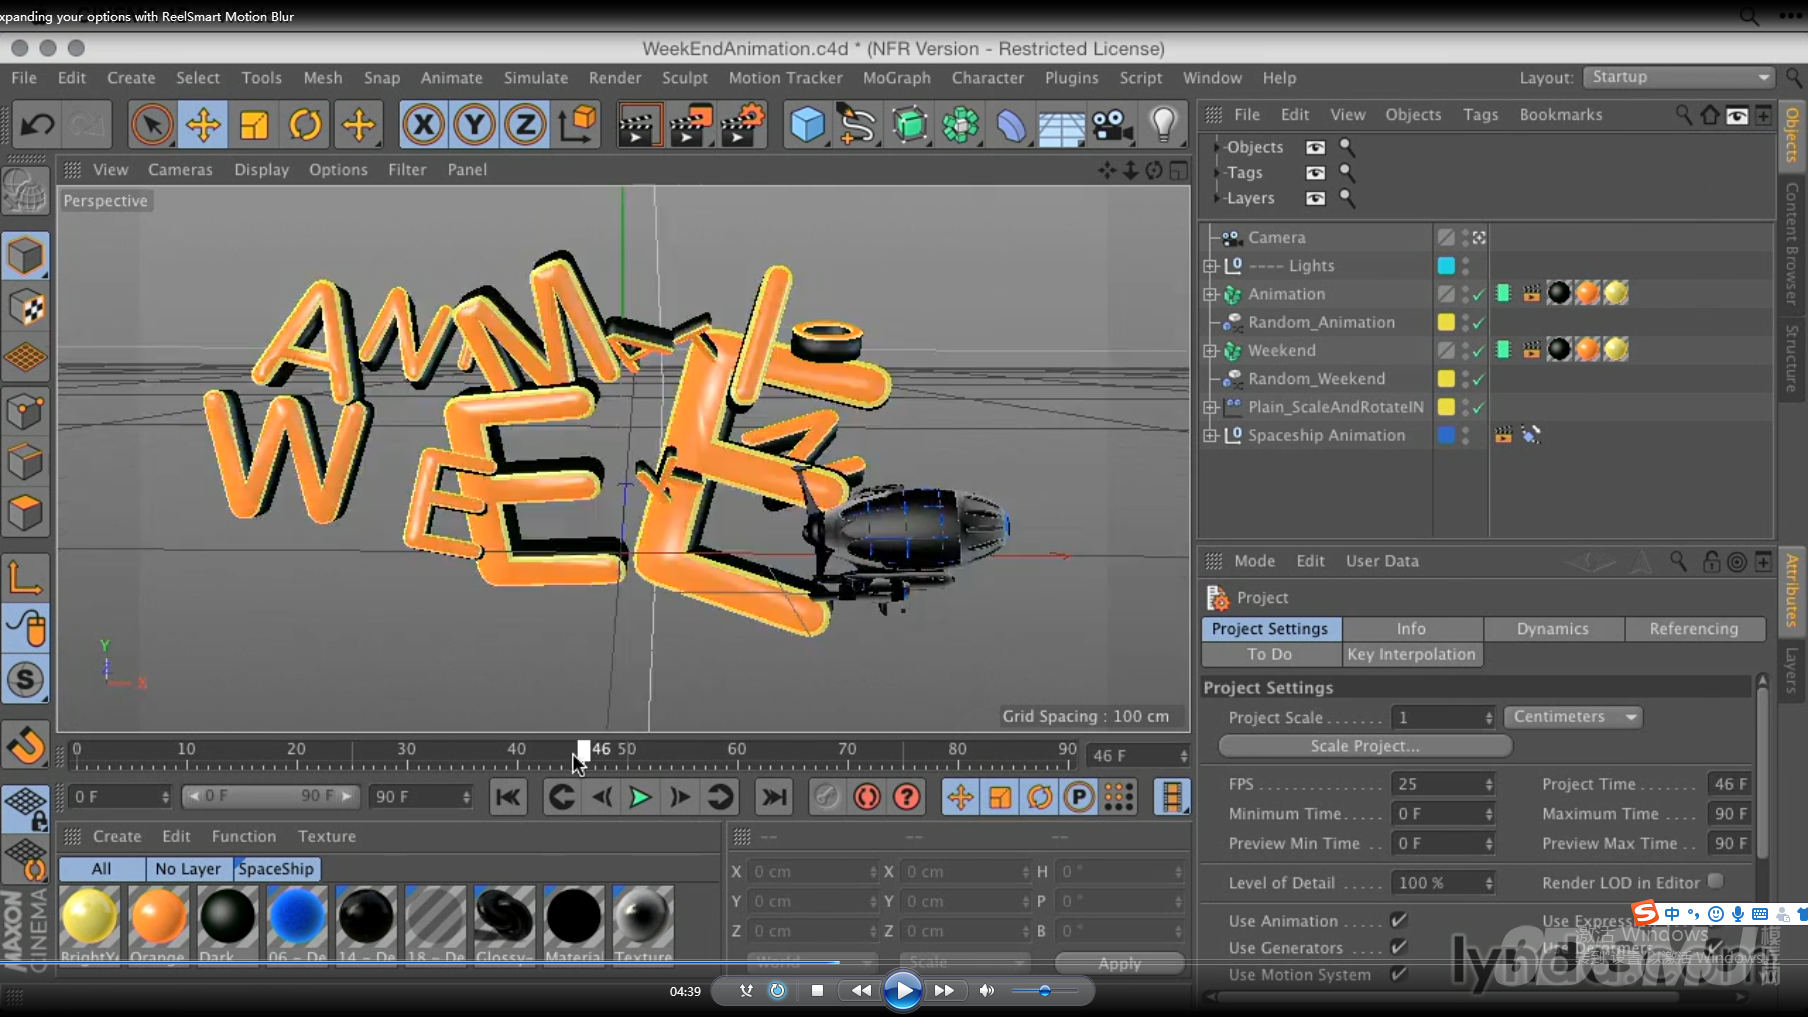1808x1017 pixels.
Task: Toggle Random_Animation enable checkmark
Action: pos(1478,323)
